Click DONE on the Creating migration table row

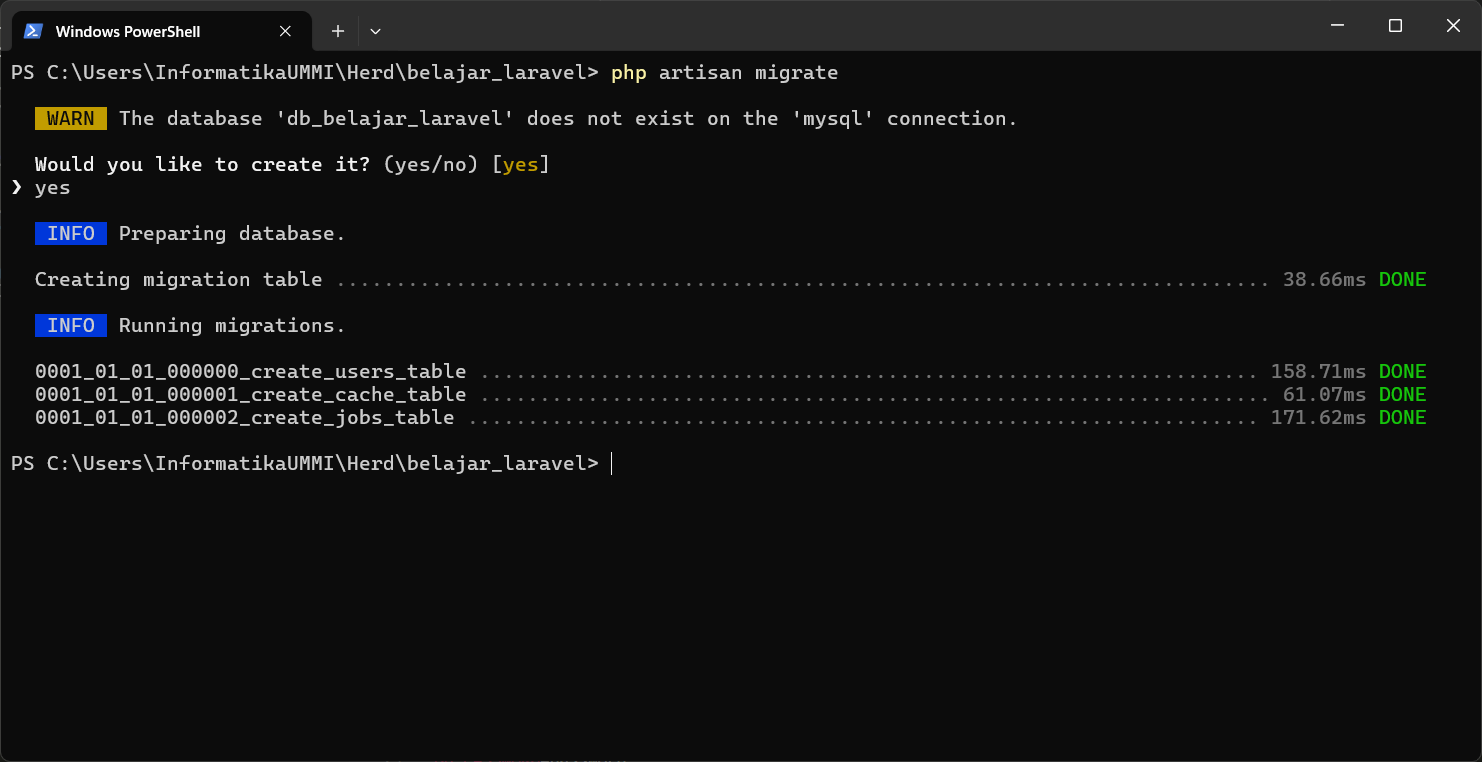pos(1402,279)
